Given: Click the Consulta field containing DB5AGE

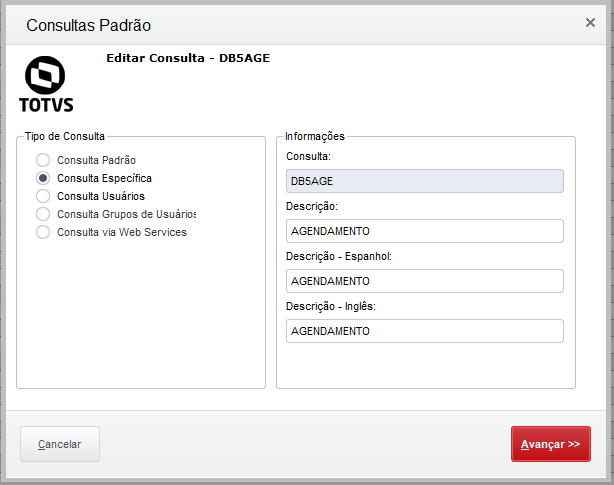Looking at the screenshot, I should pyautogui.click(x=425, y=181).
